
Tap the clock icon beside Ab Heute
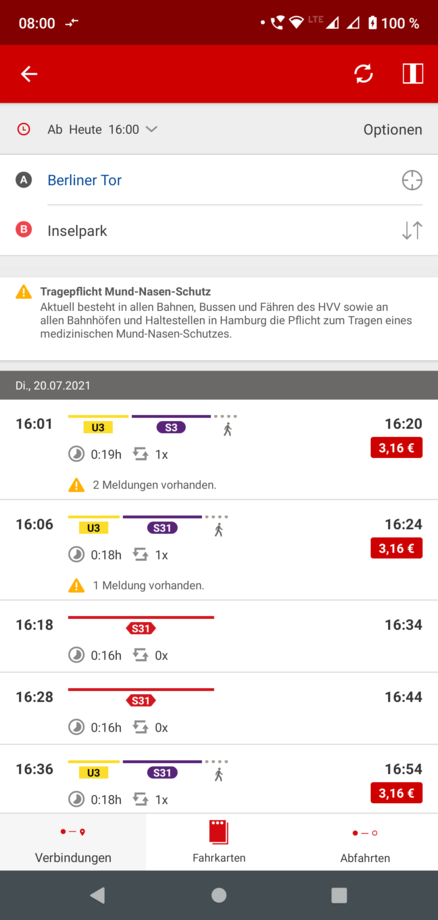point(23,129)
